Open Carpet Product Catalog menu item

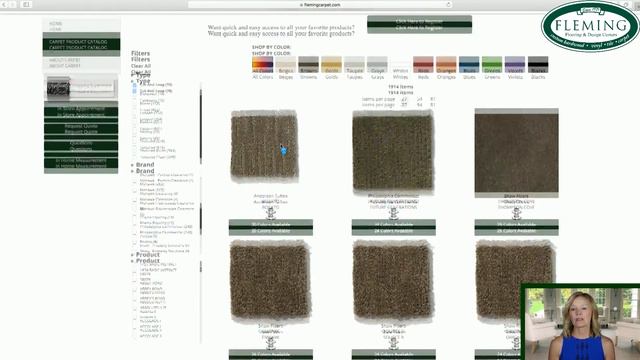(x=81, y=44)
